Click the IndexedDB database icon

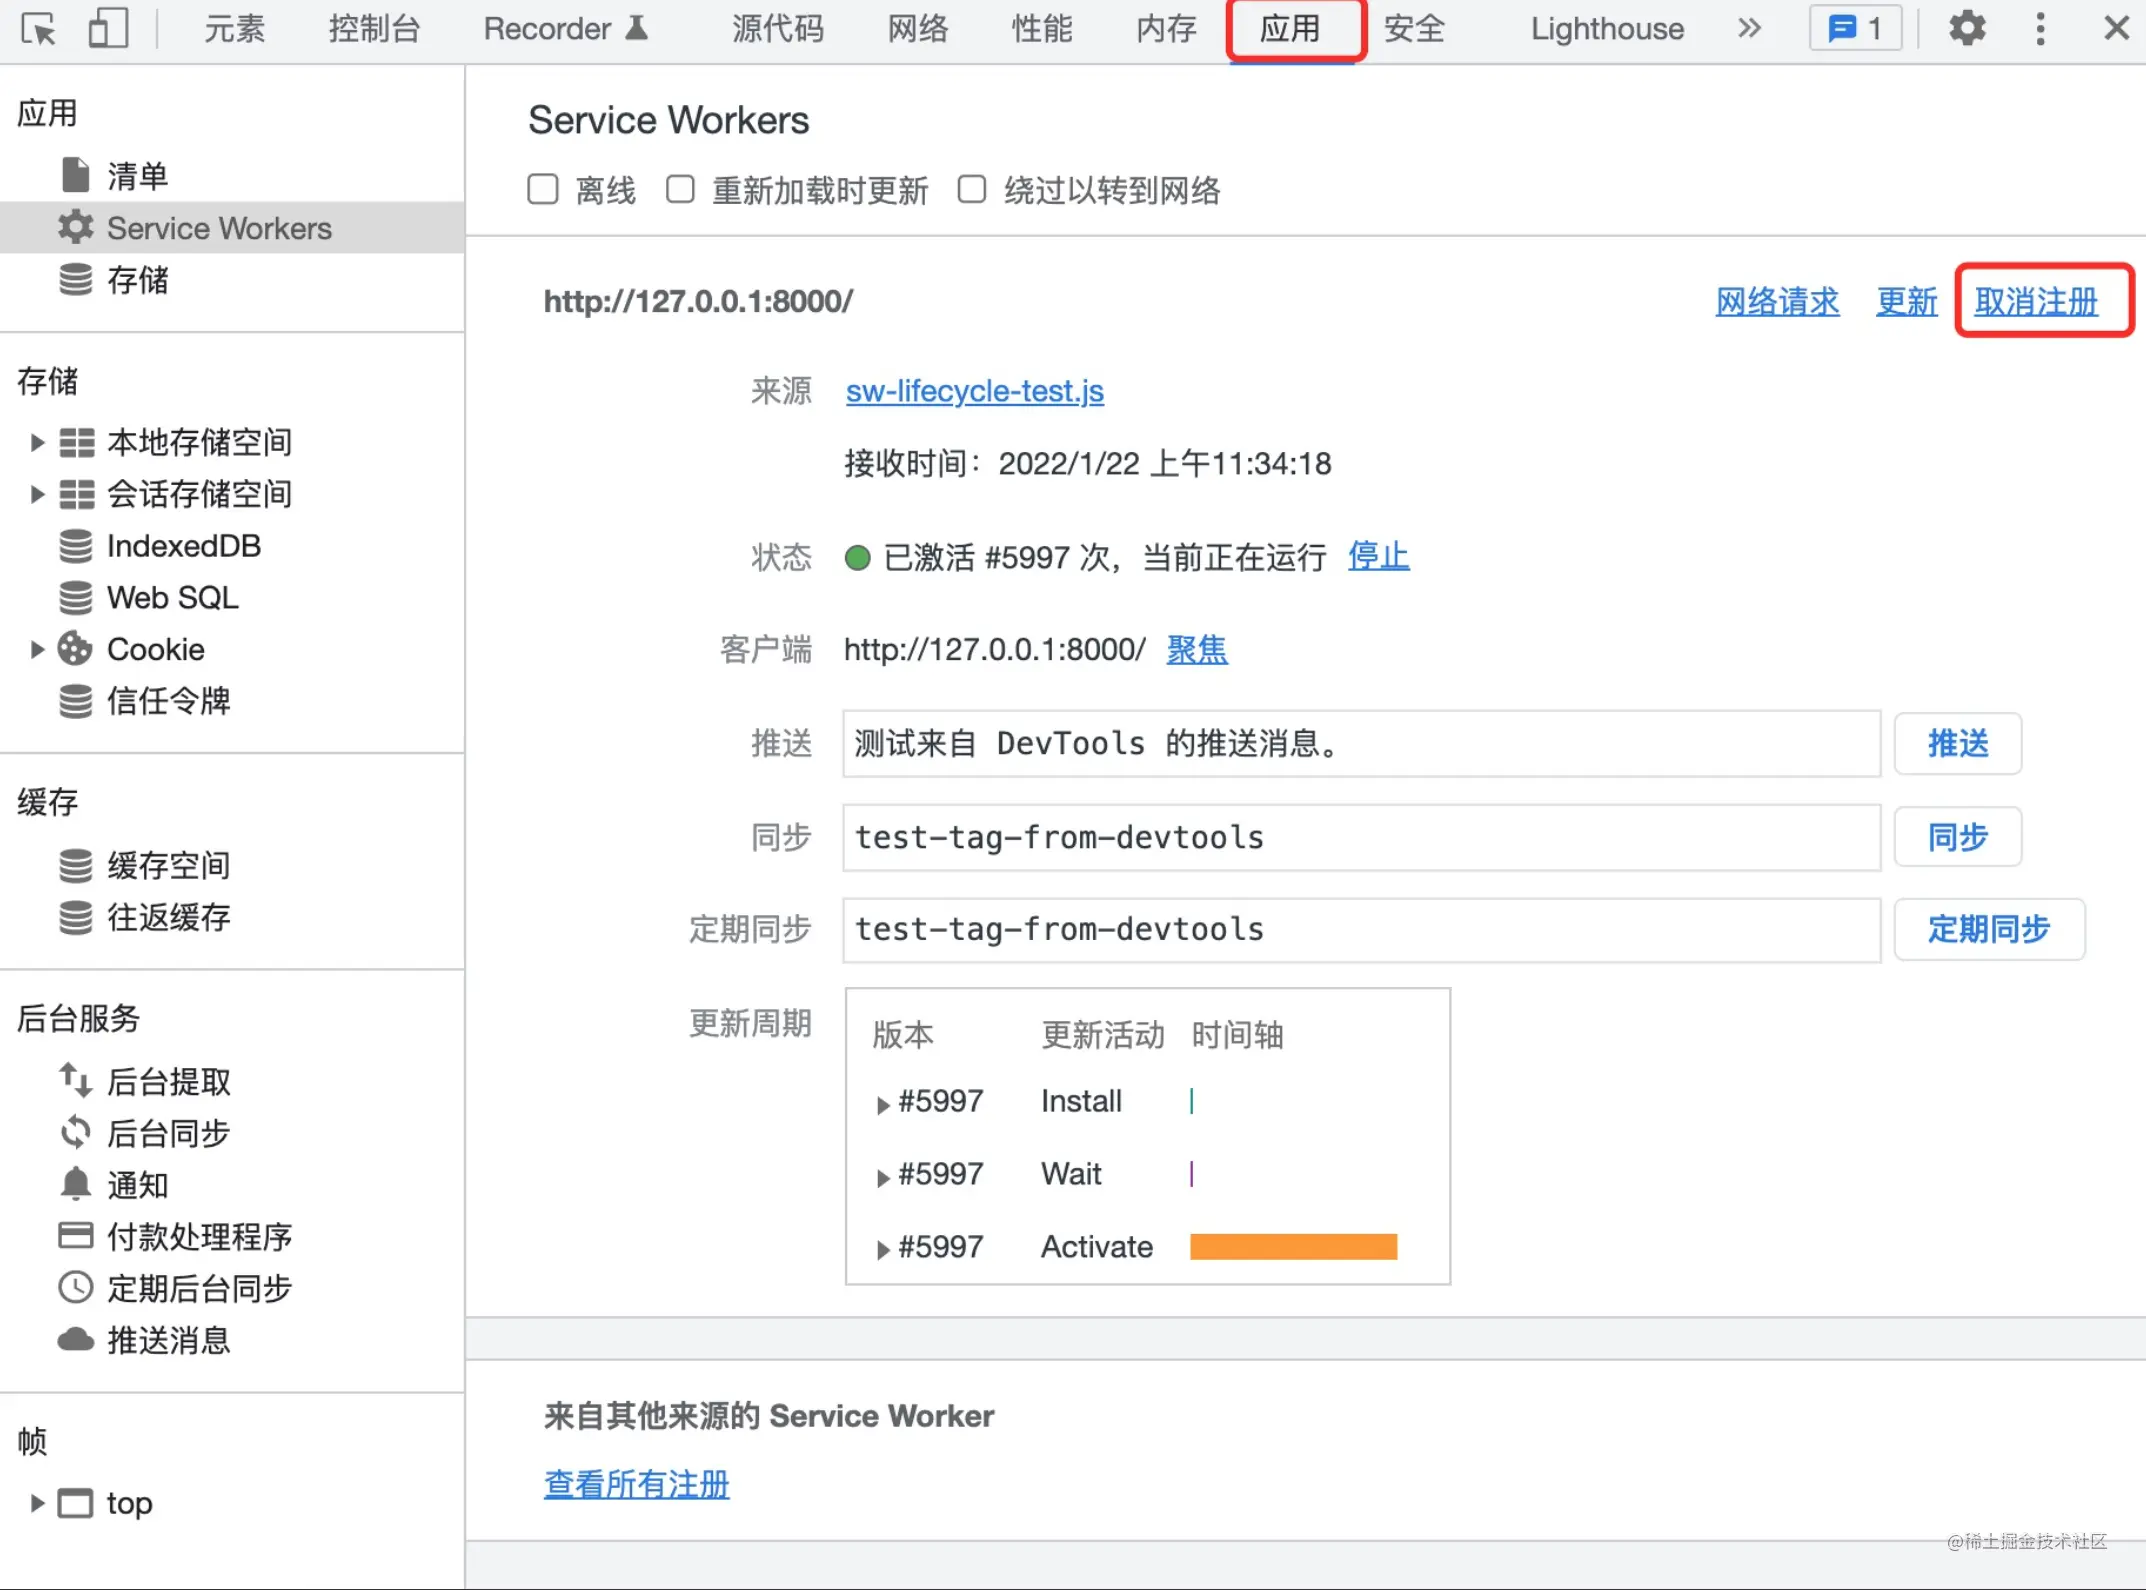pos(76,546)
